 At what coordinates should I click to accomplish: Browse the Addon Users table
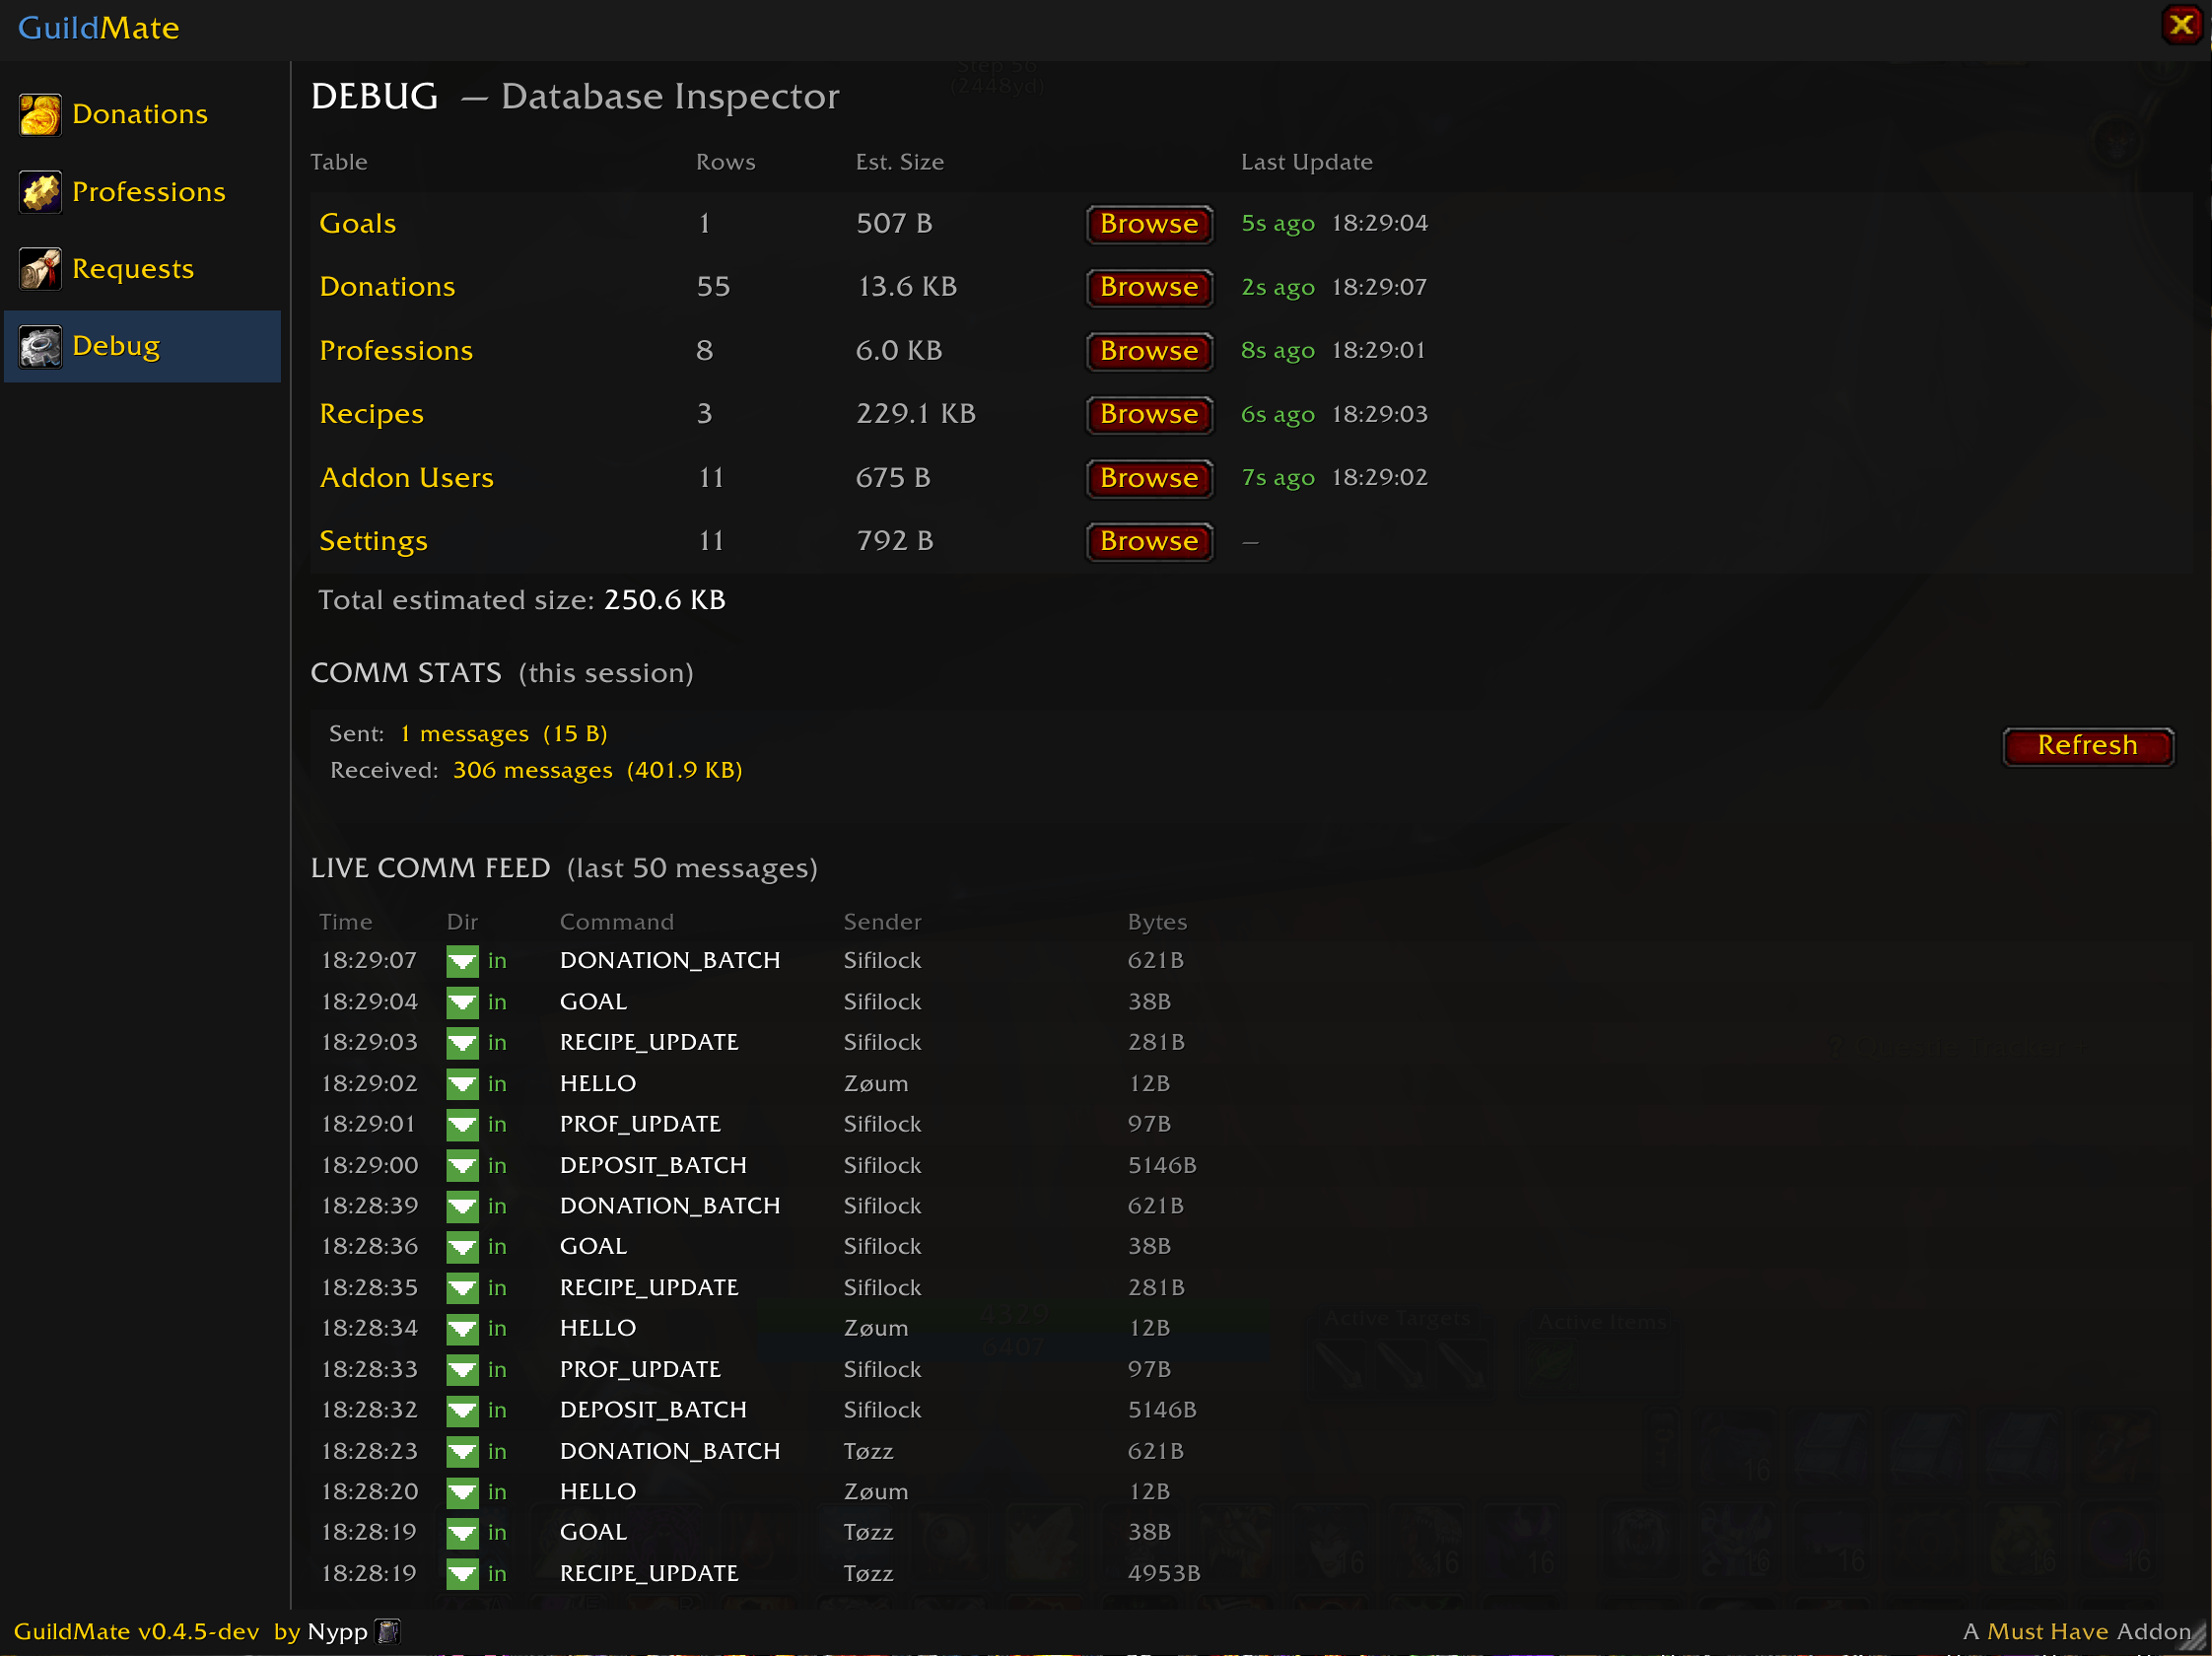(1149, 478)
